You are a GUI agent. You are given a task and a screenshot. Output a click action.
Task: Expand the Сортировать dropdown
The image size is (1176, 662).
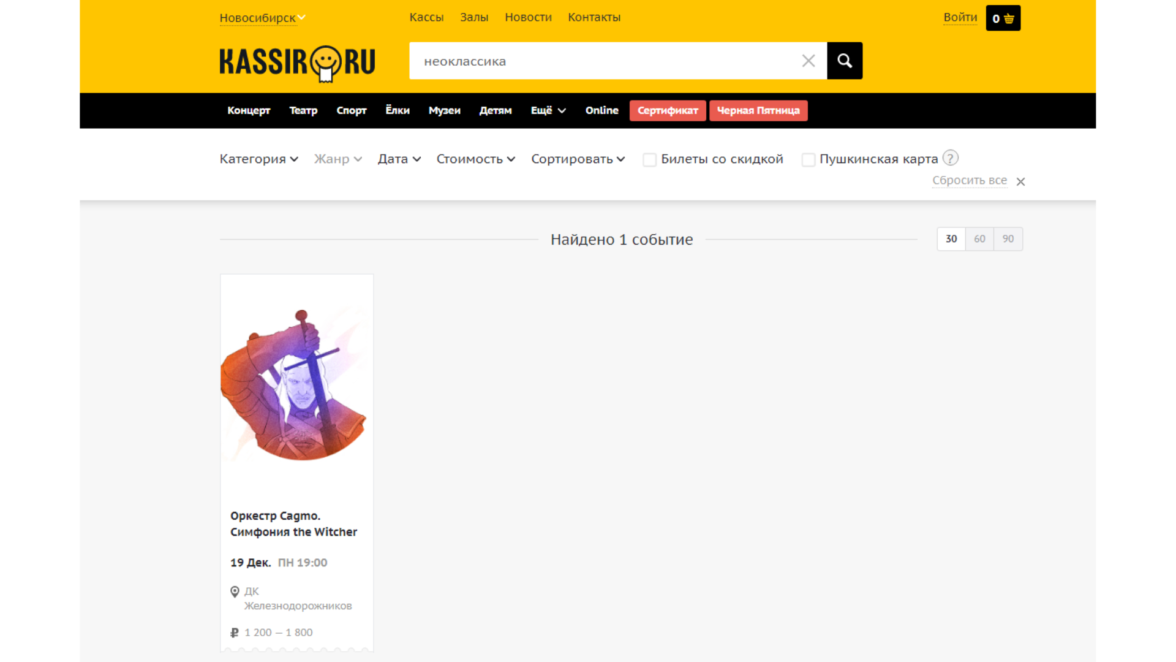pos(578,159)
